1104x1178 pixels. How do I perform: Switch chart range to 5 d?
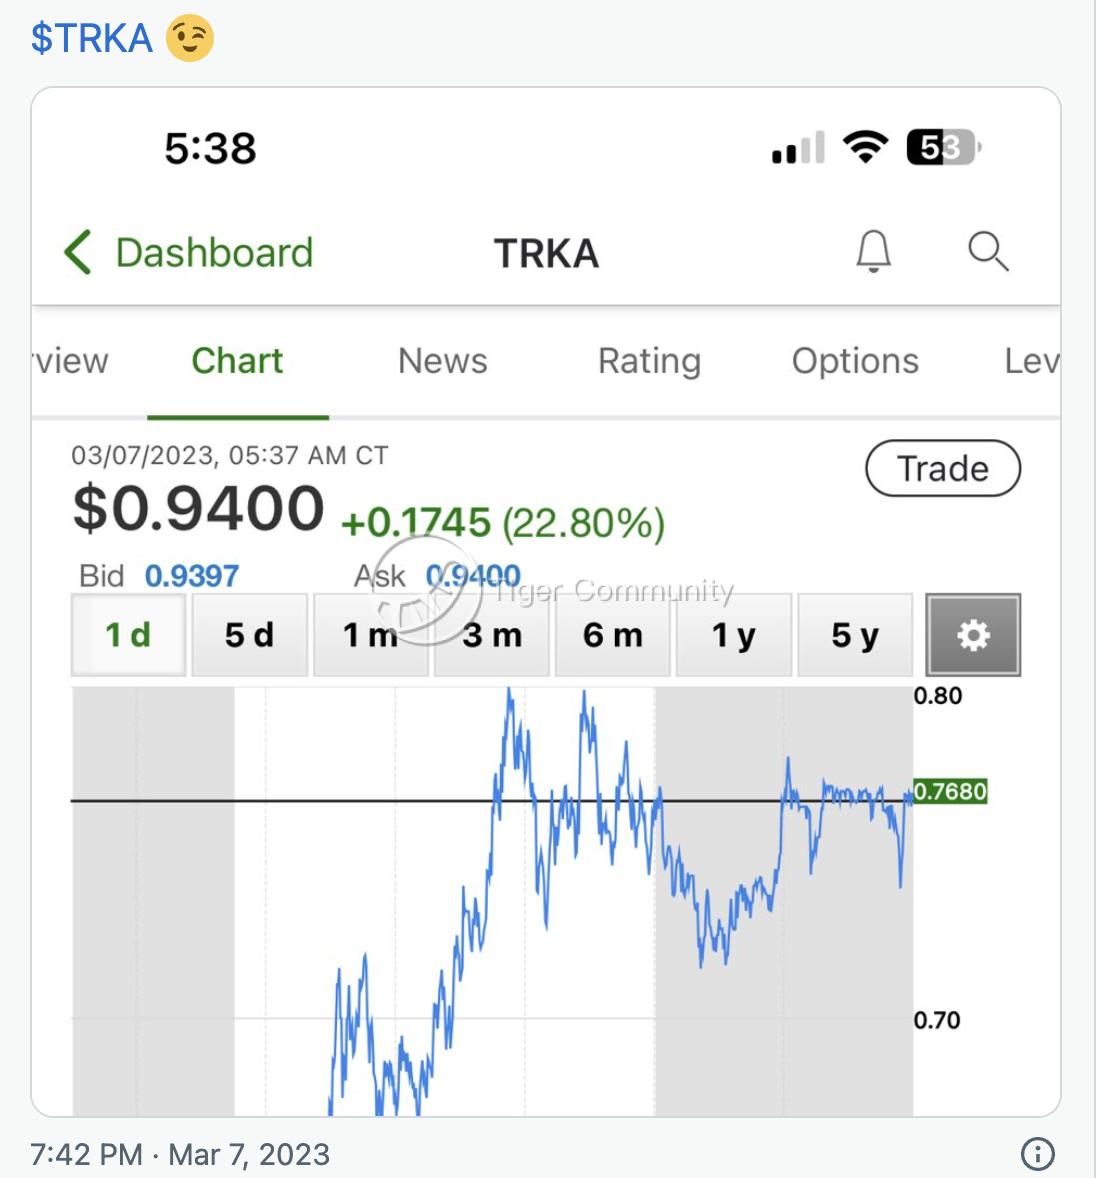click(249, 635)
